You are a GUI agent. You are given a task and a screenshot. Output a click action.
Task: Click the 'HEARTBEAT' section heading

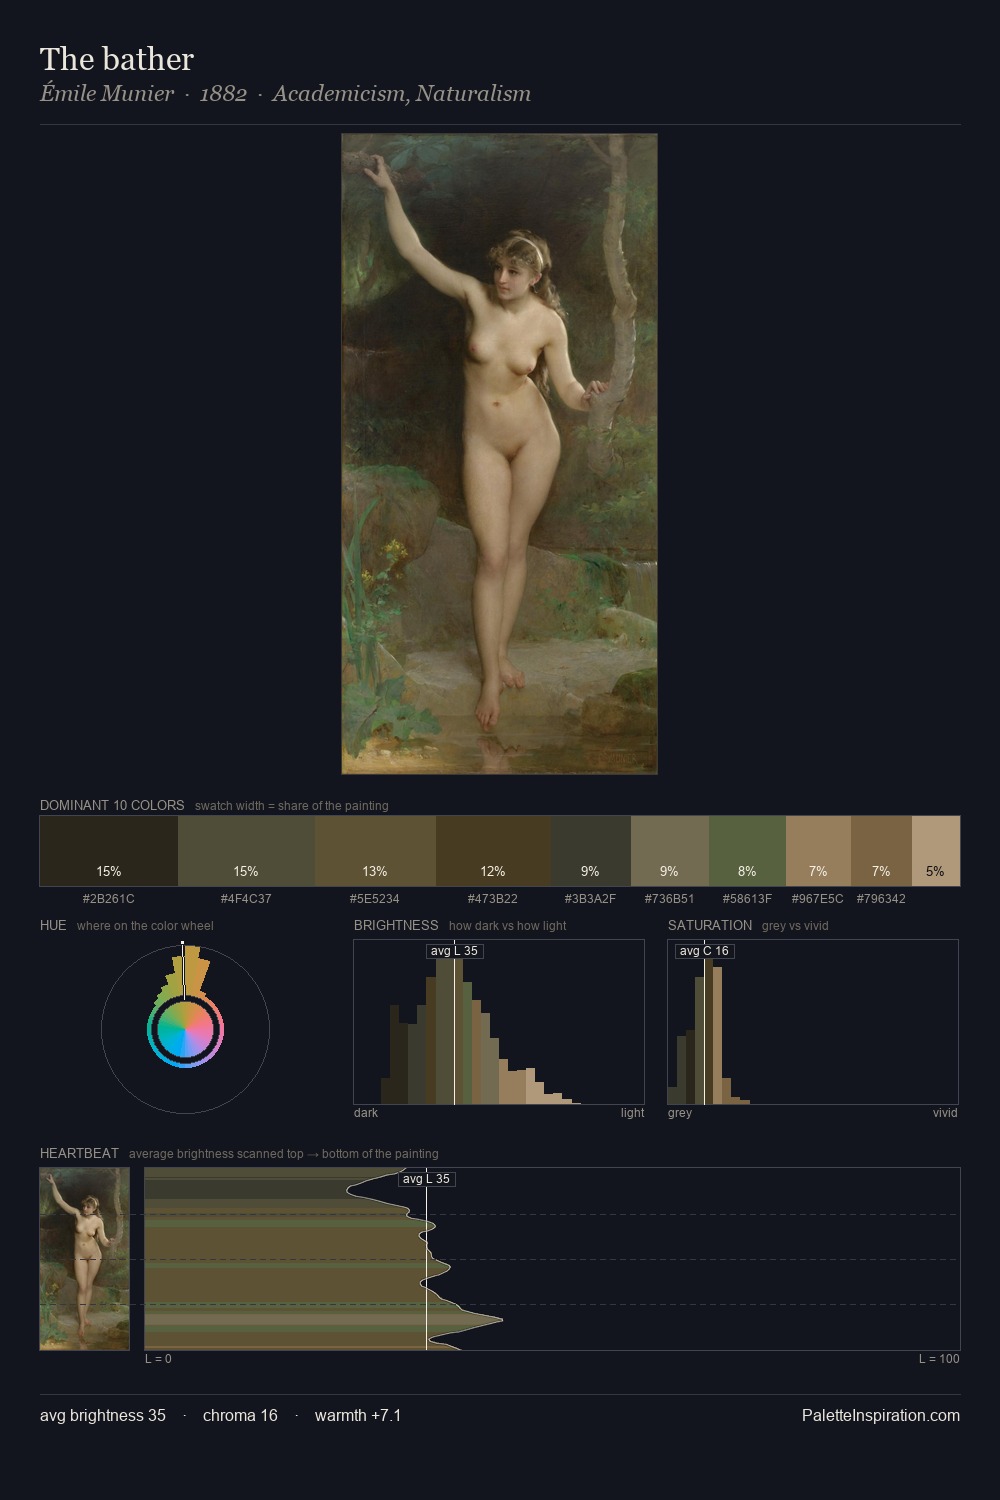[x=79, y=1153]
